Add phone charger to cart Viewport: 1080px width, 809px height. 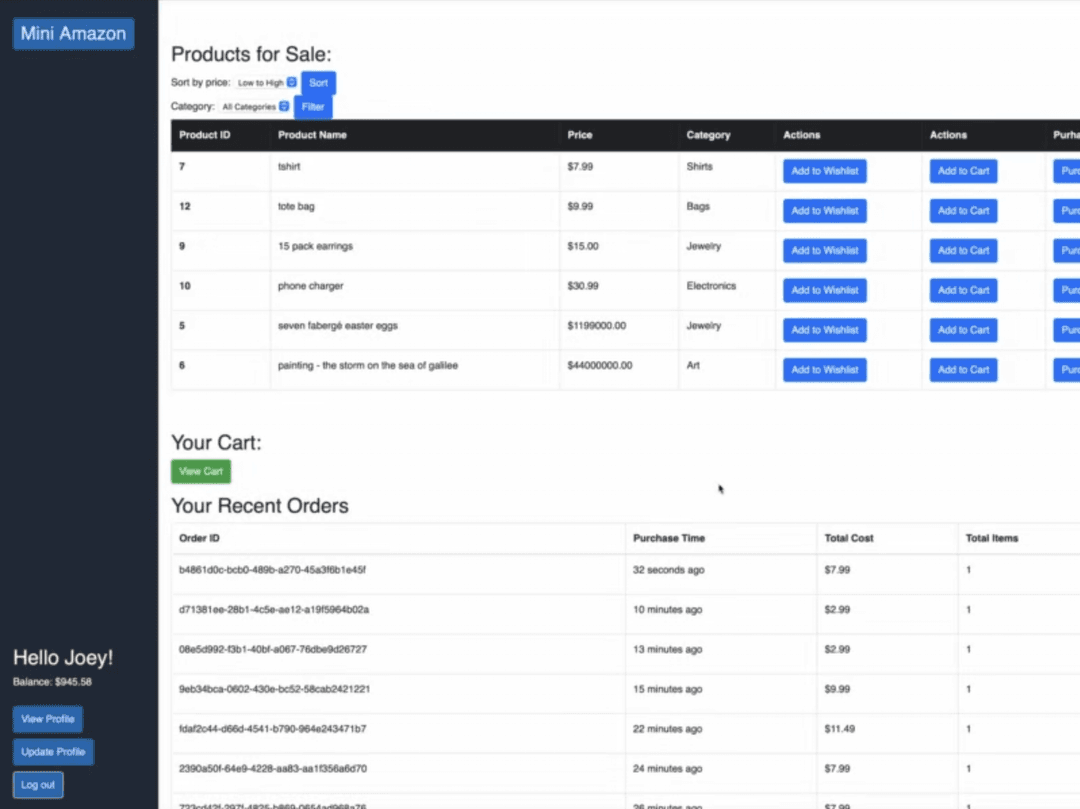coord(963,290)
